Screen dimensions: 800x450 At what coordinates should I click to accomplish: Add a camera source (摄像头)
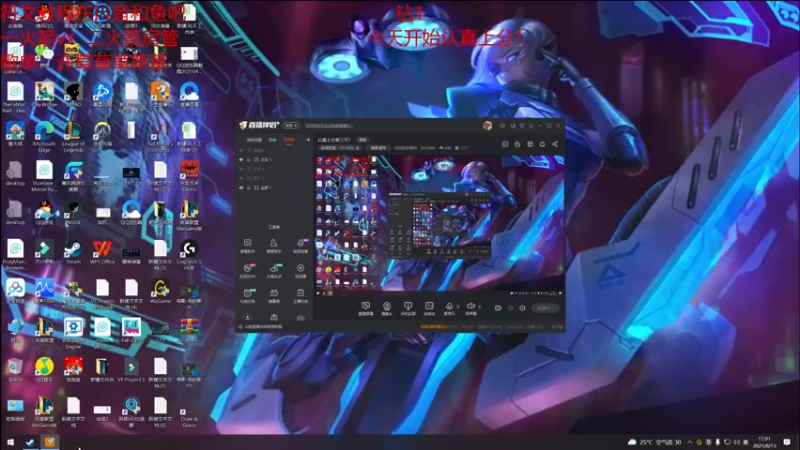[x=387, y=308]
